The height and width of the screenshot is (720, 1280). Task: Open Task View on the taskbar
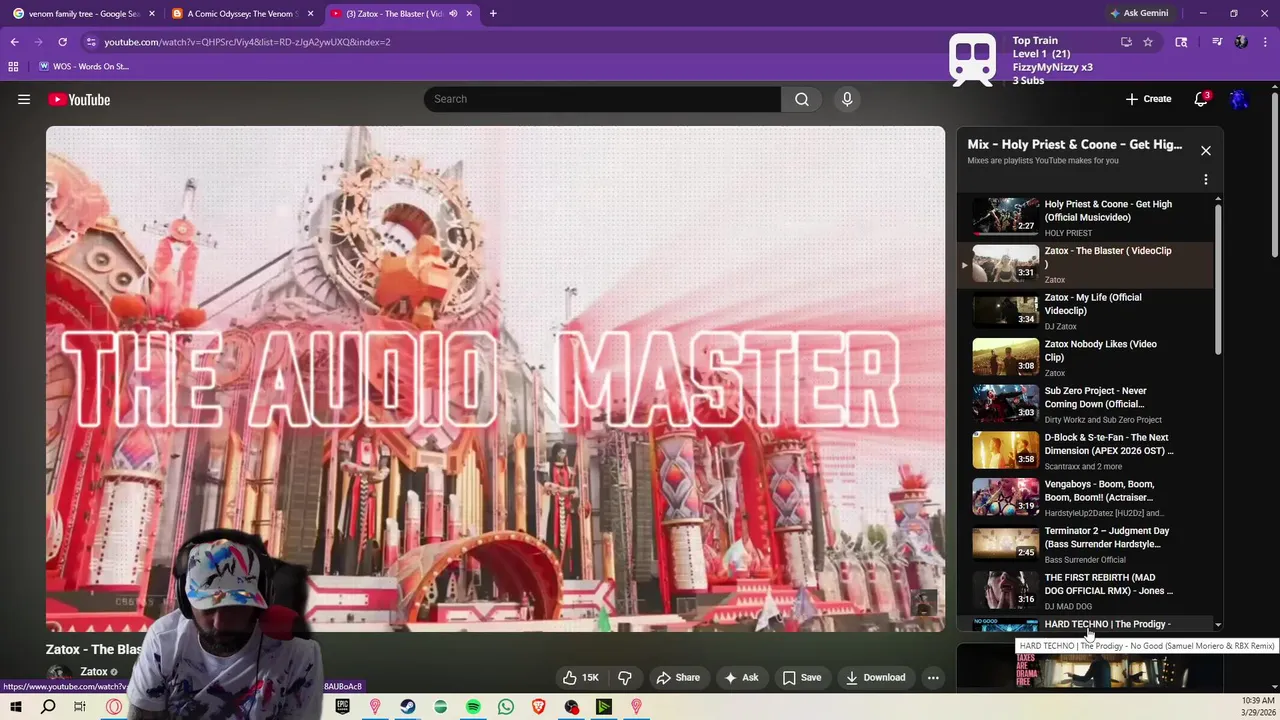tap(80, 707)
